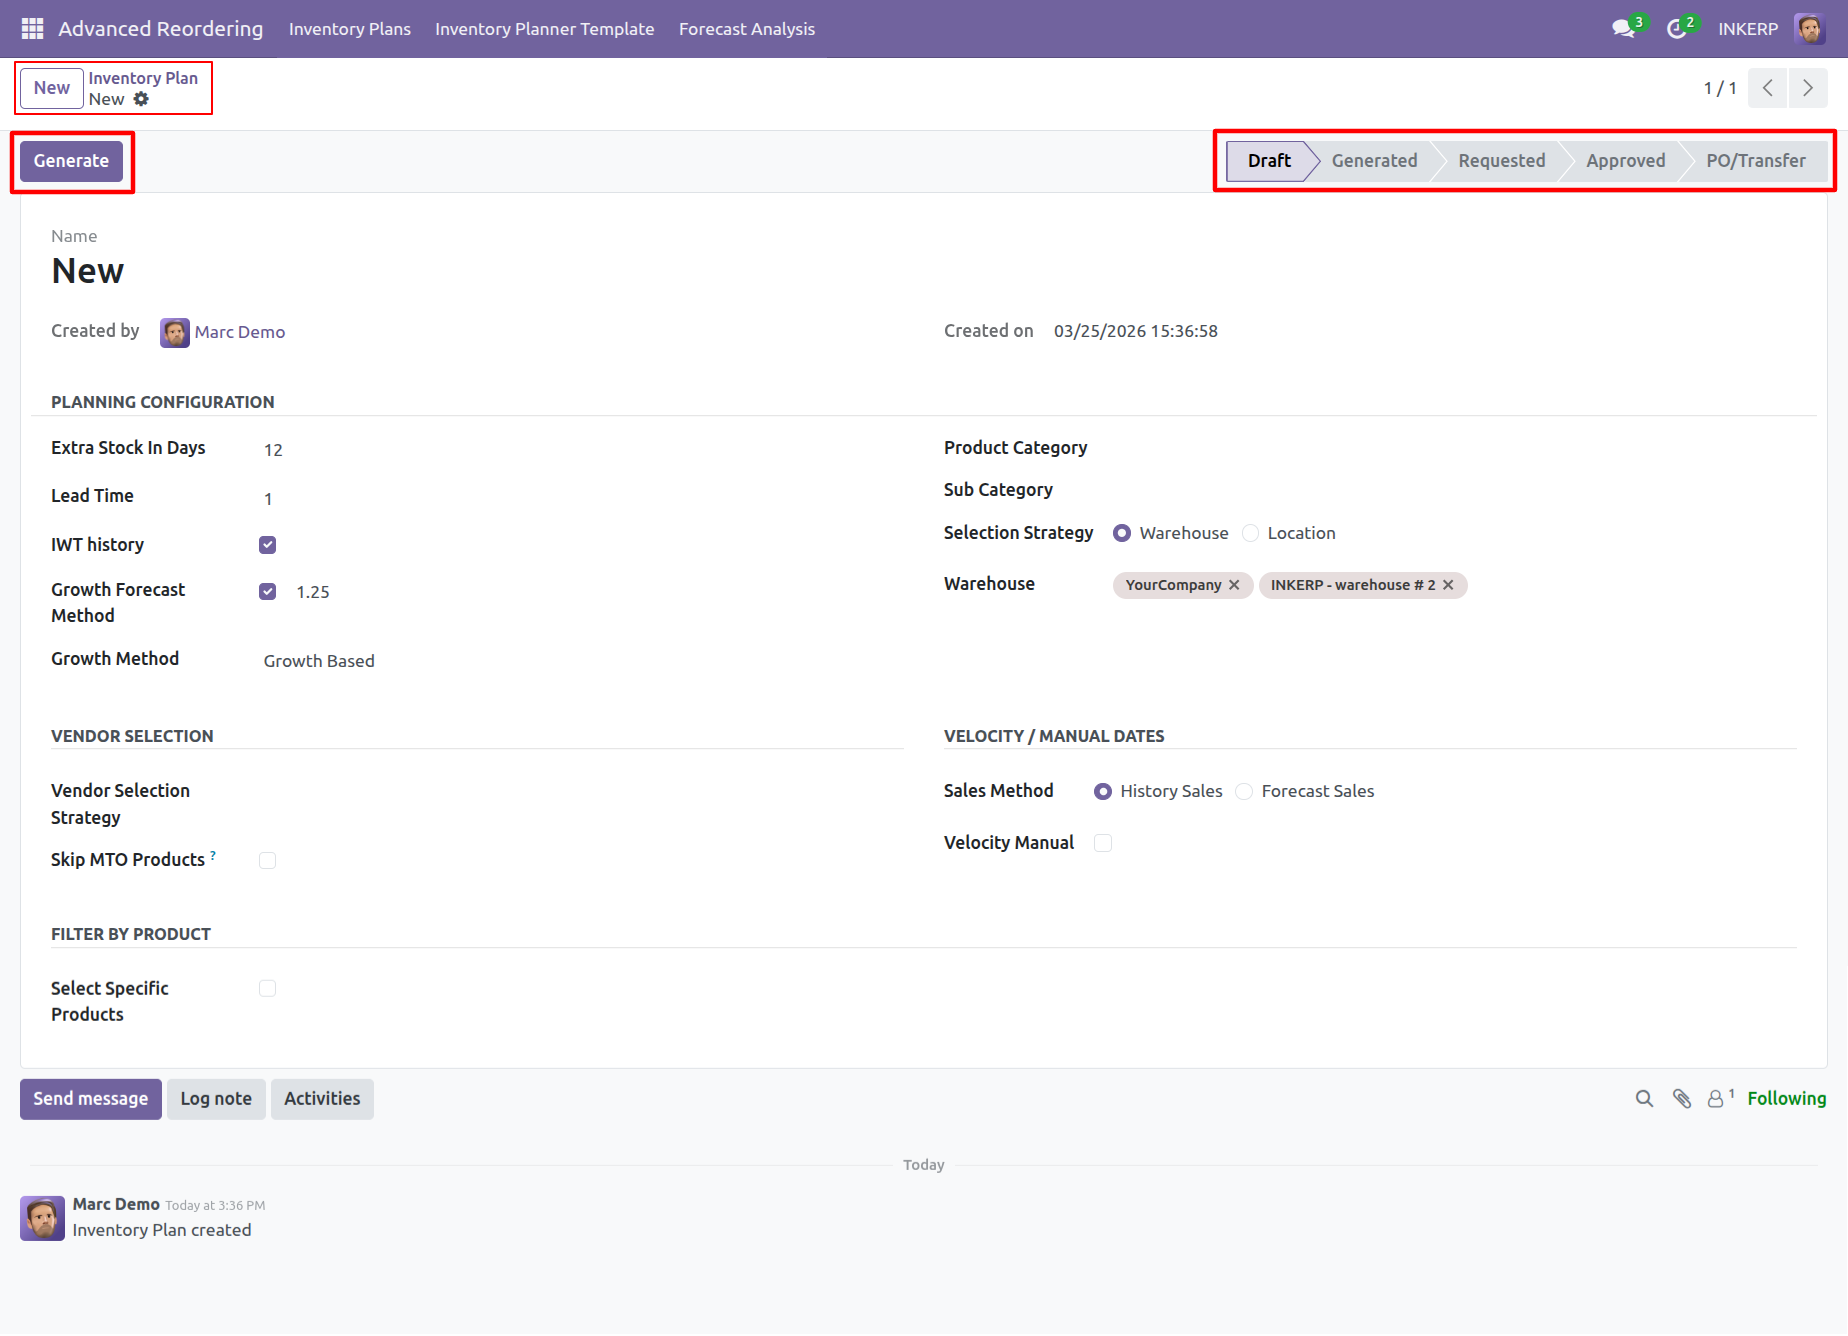Go to the previous record arrow
1848x1336 pixels.
point(1768,88)
